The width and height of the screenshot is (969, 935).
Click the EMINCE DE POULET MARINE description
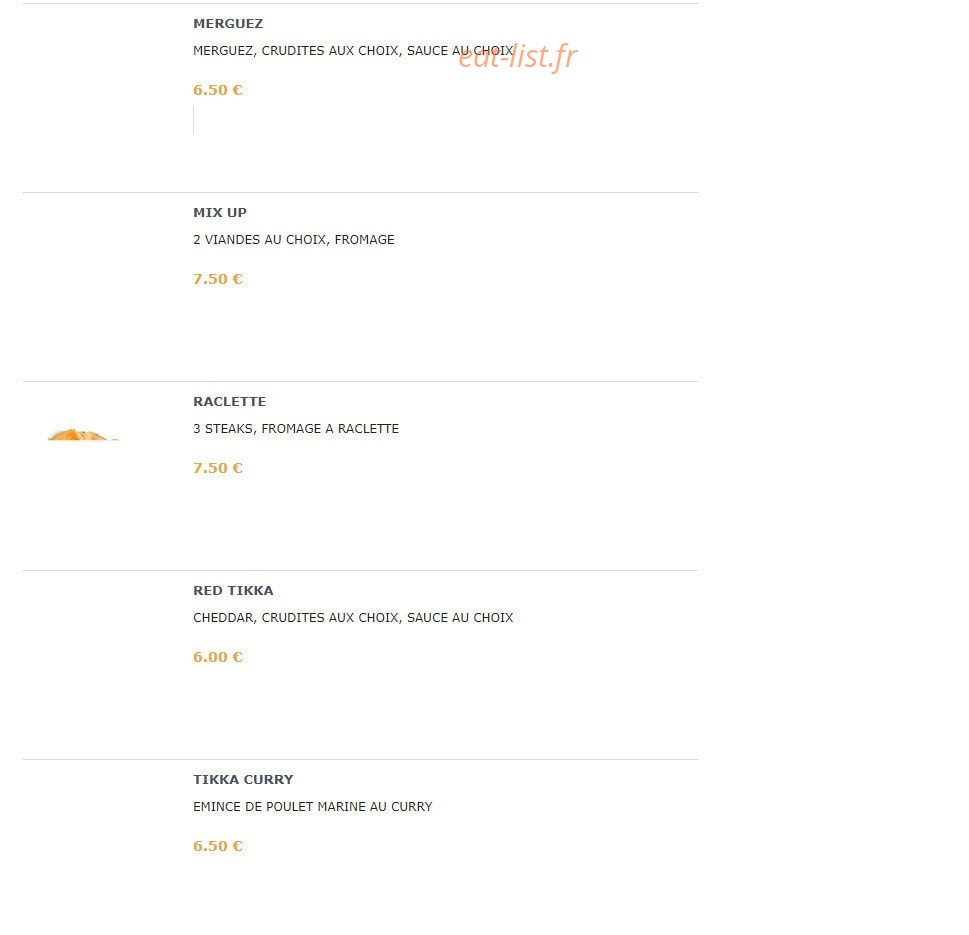[313, 807]
